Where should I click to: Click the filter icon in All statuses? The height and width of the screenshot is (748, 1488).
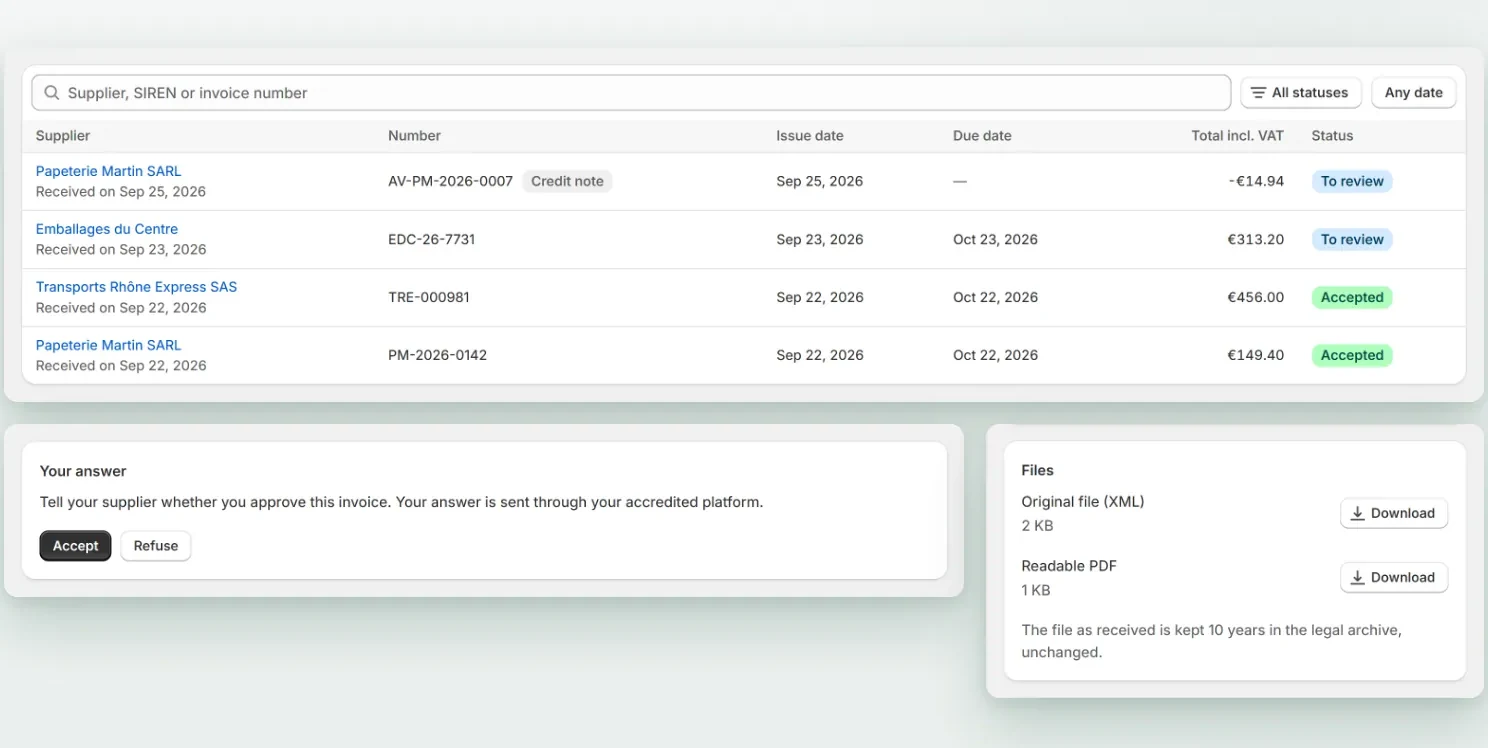(x=1259, y=93)
